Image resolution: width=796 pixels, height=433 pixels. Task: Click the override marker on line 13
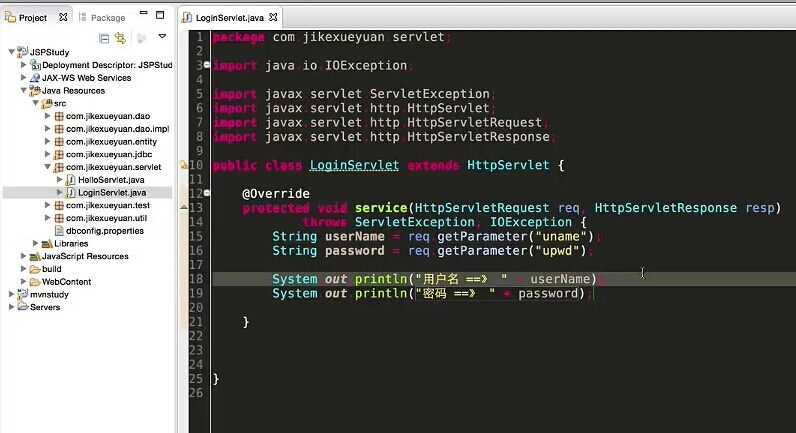pos(184,207)
